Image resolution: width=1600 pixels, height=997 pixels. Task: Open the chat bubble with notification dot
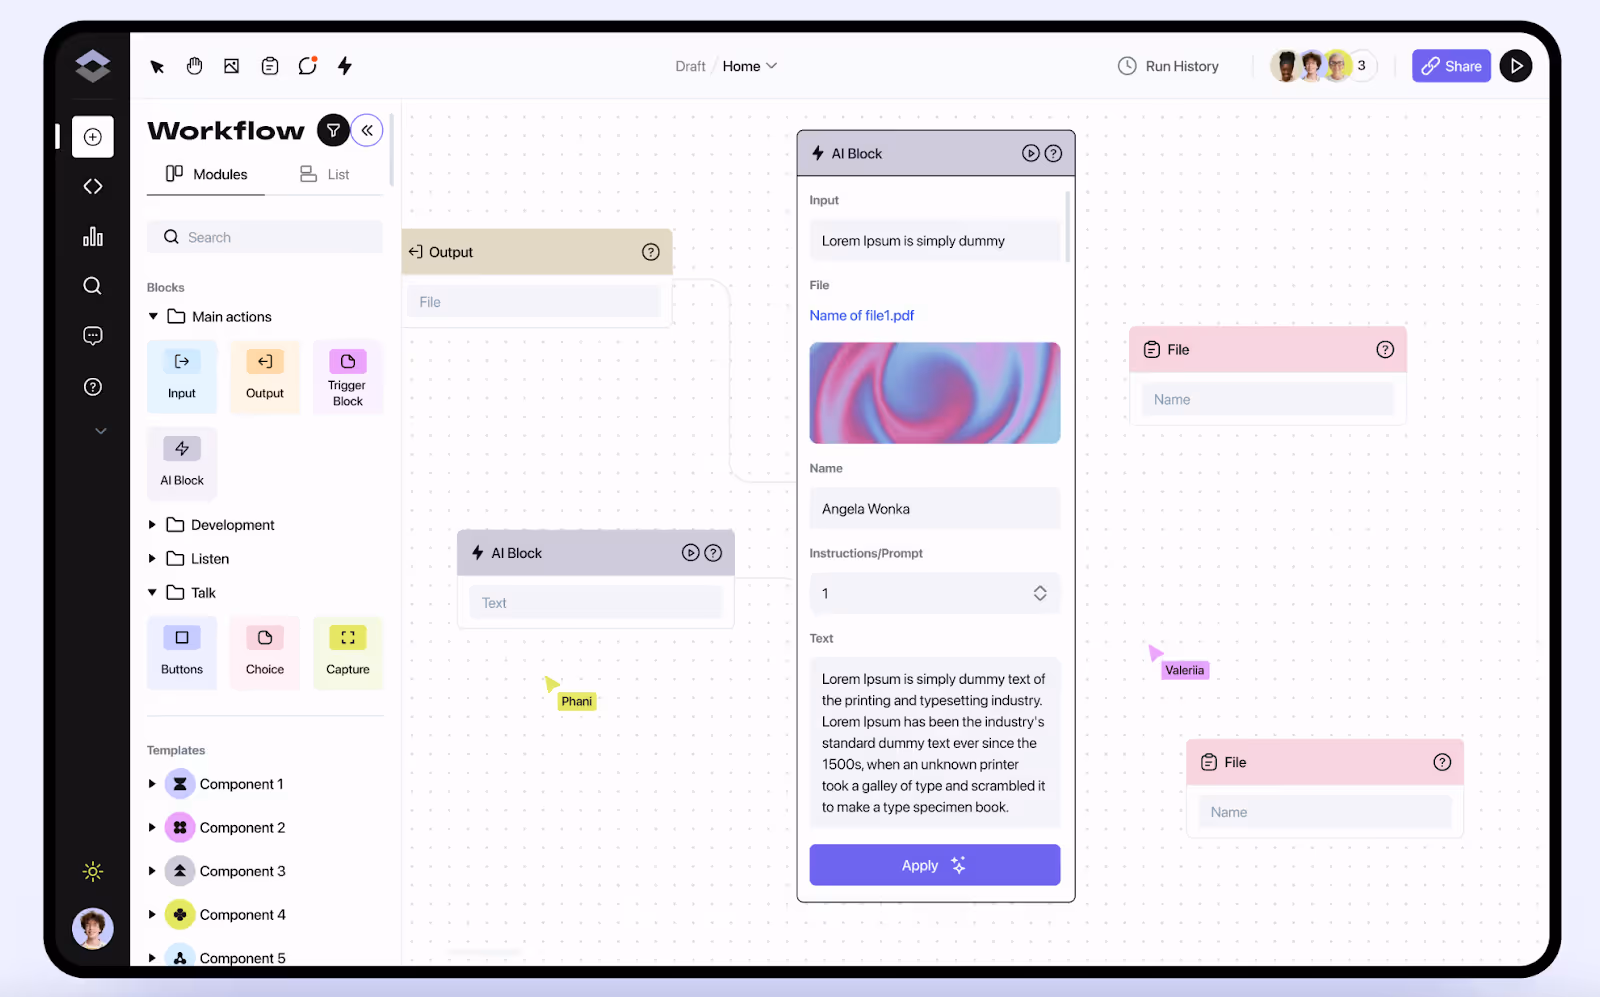click(x=306, y=65)
